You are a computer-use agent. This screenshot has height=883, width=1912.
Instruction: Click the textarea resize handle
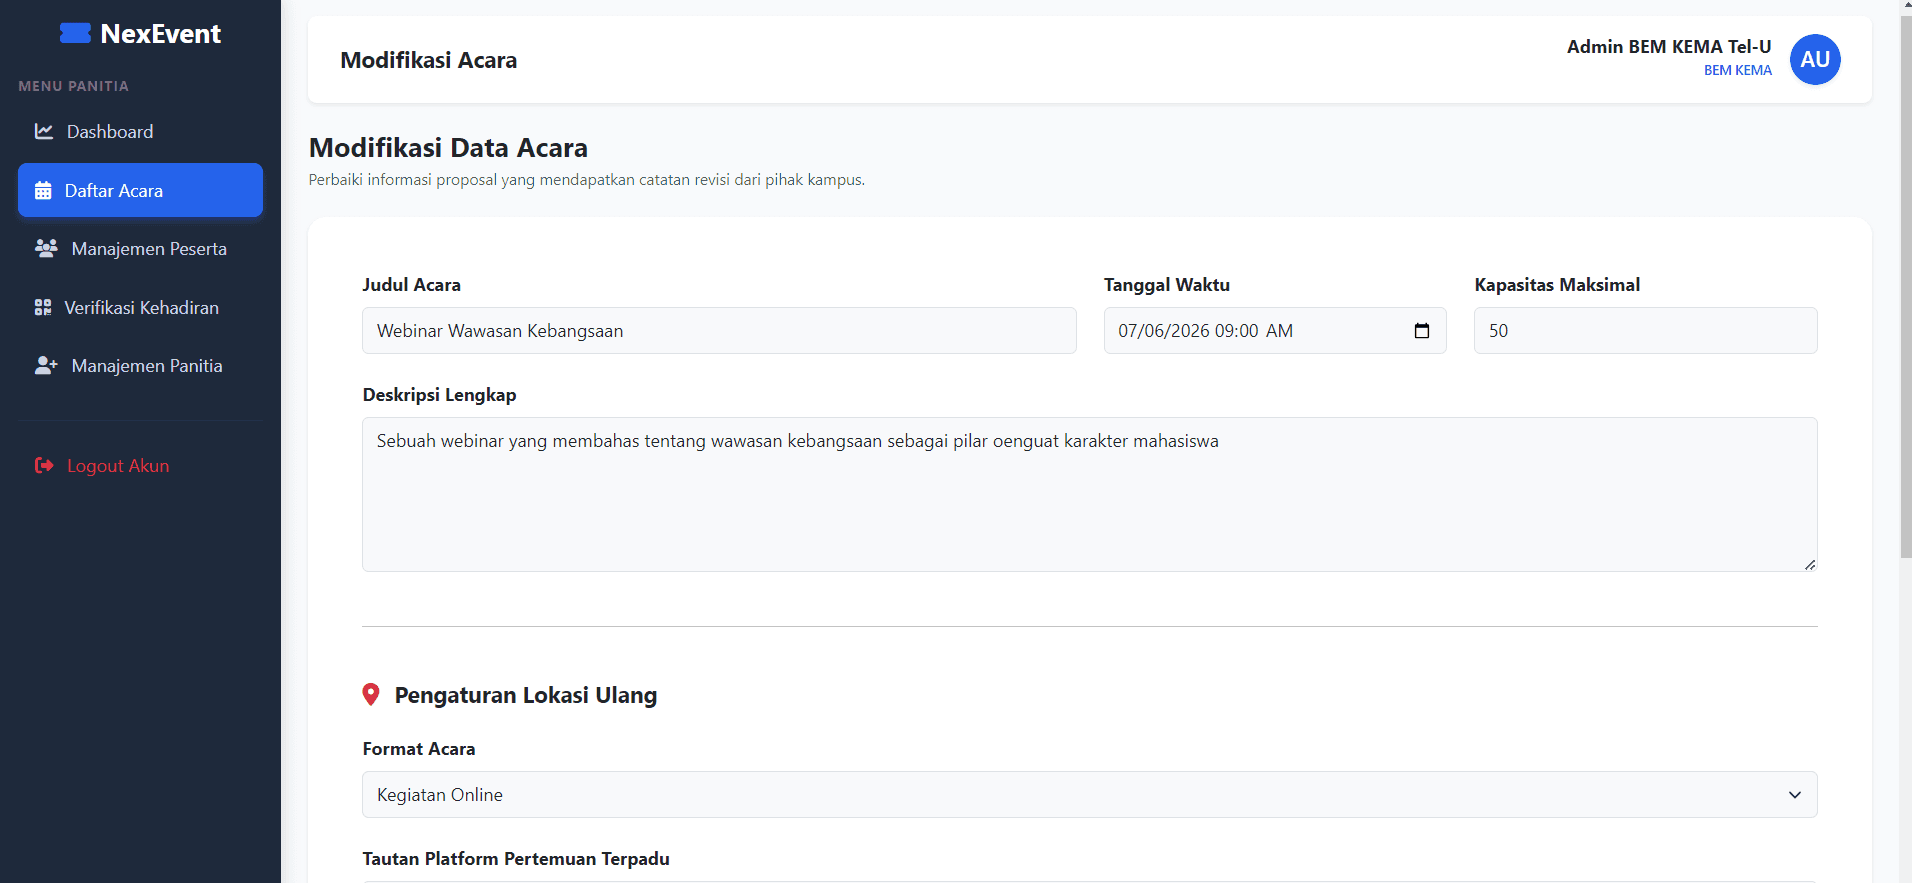(1809, 564)
